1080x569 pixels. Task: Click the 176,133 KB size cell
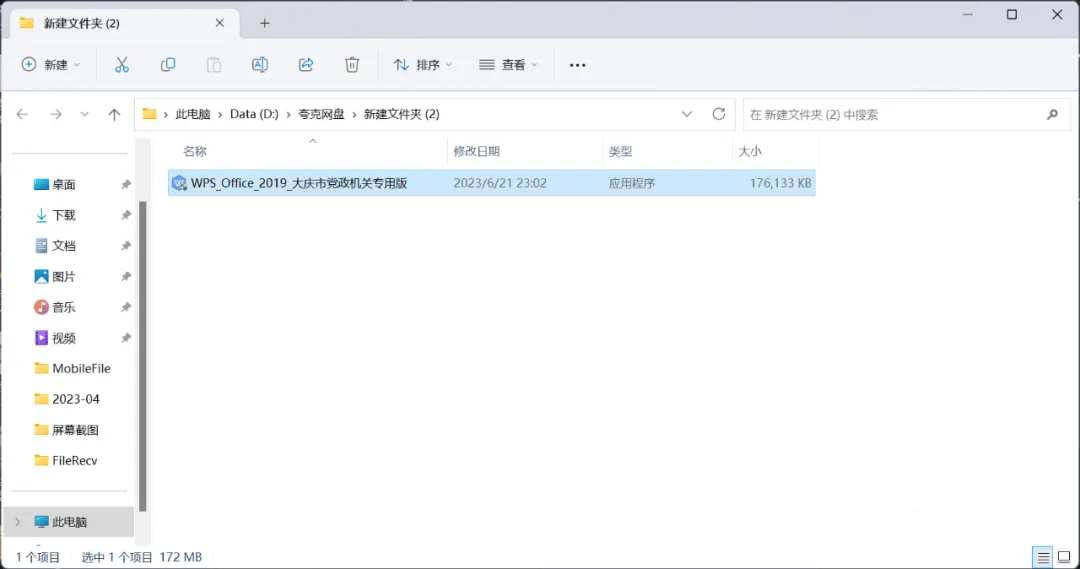pyautogui.click(x=780, y=183)
